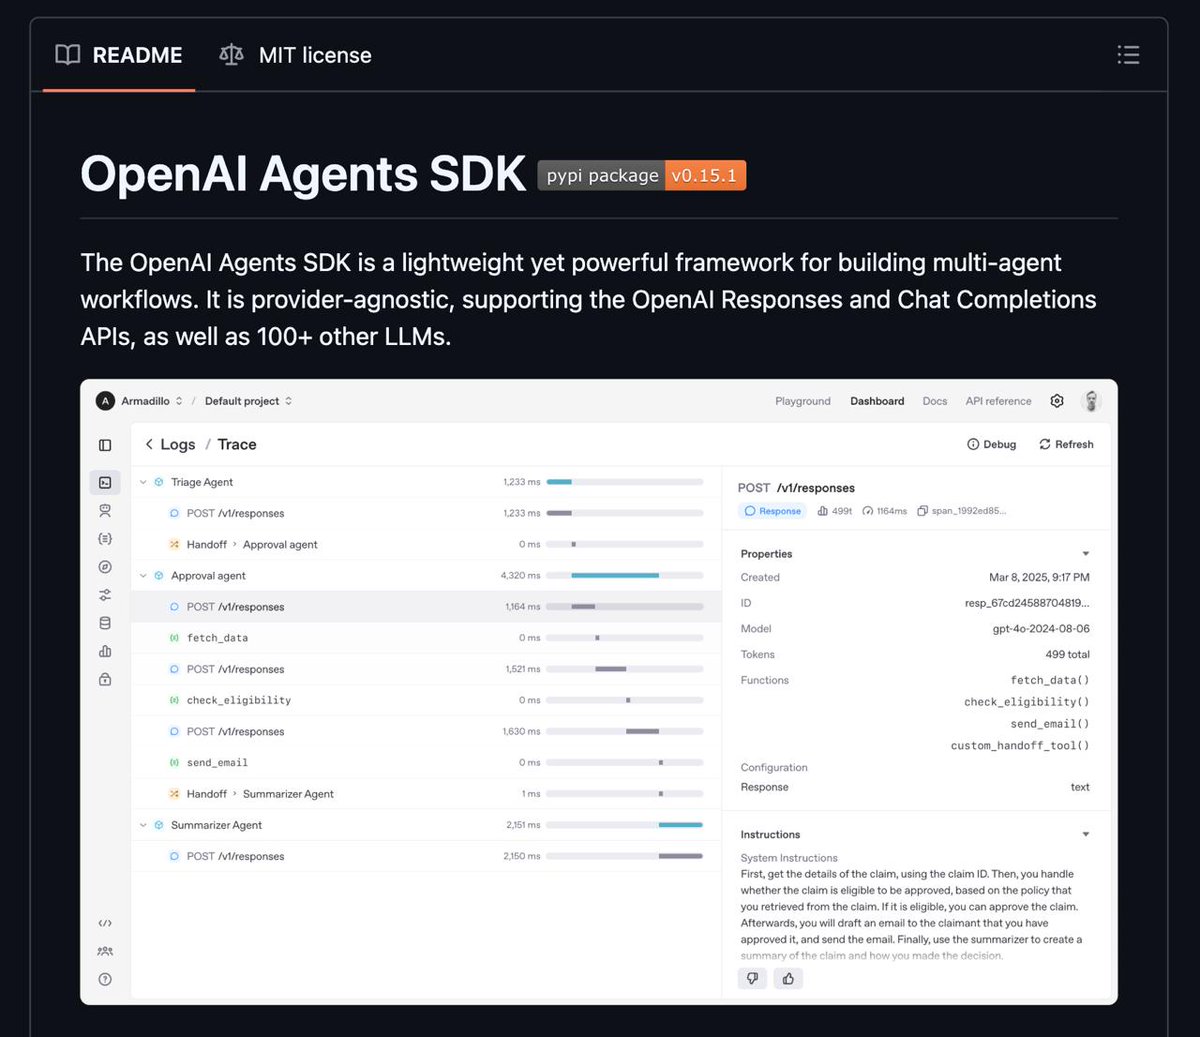Click the code brackets icon at sidebar bottom
The image size is (1200, 1037).
click(x=105, y=923)
